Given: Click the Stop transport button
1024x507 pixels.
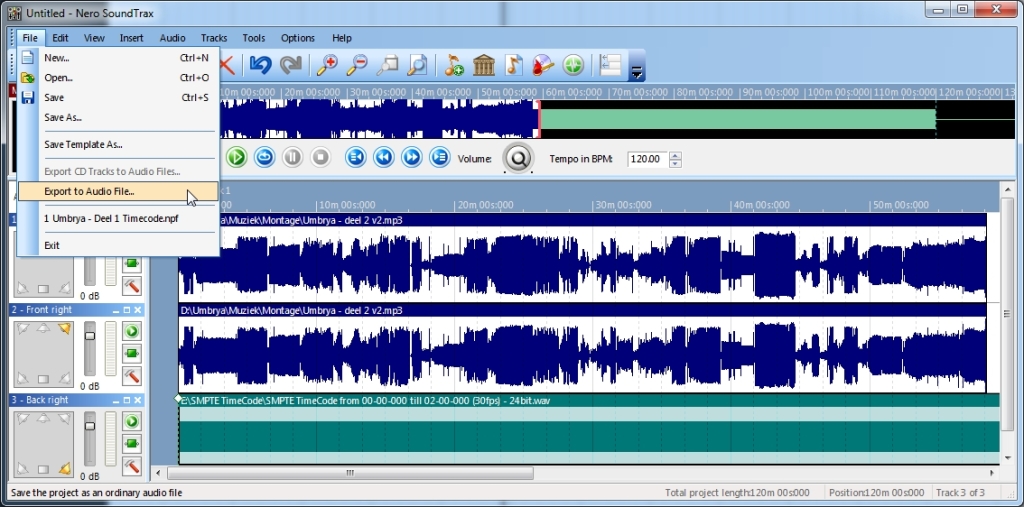Looking at the screenshot, I should pos(320,157).
